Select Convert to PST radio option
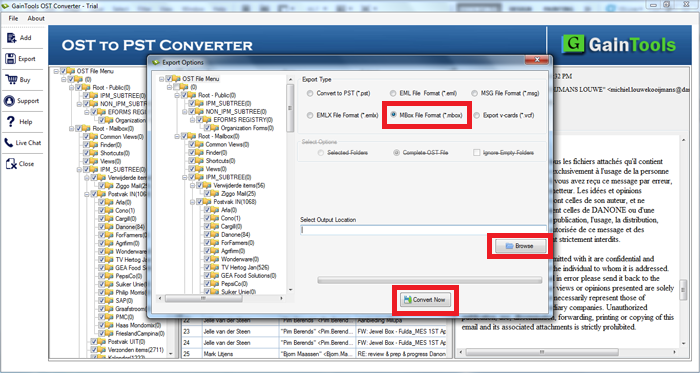The image size is (700, 373). [x=310, y=93]
